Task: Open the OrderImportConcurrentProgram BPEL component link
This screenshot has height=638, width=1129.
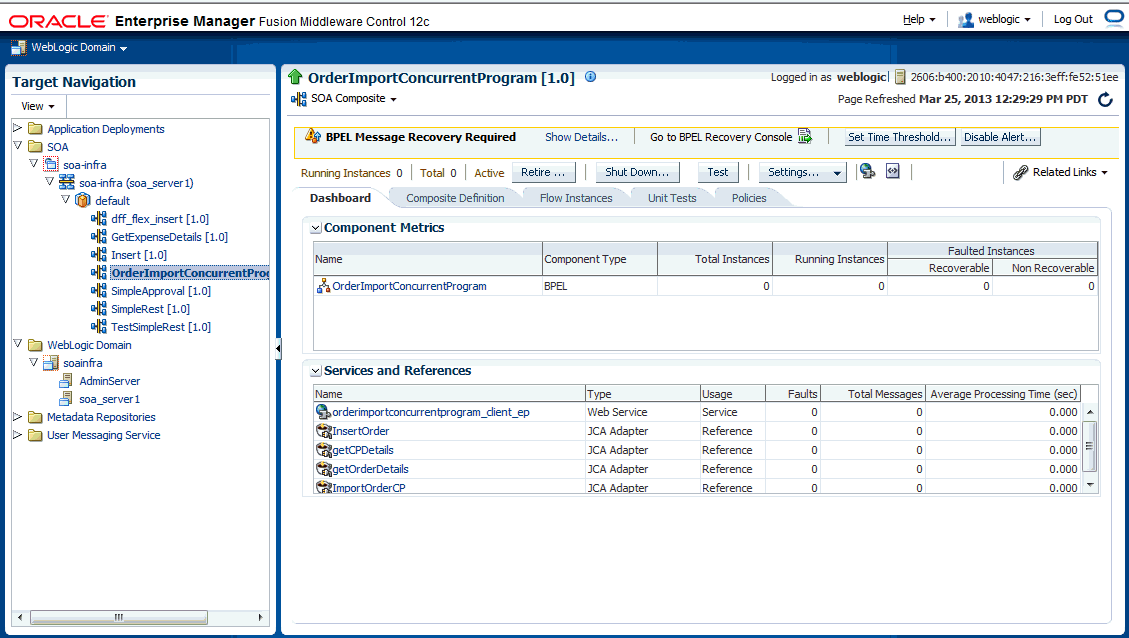Action: pyautogui.click(x=409, y=286)
